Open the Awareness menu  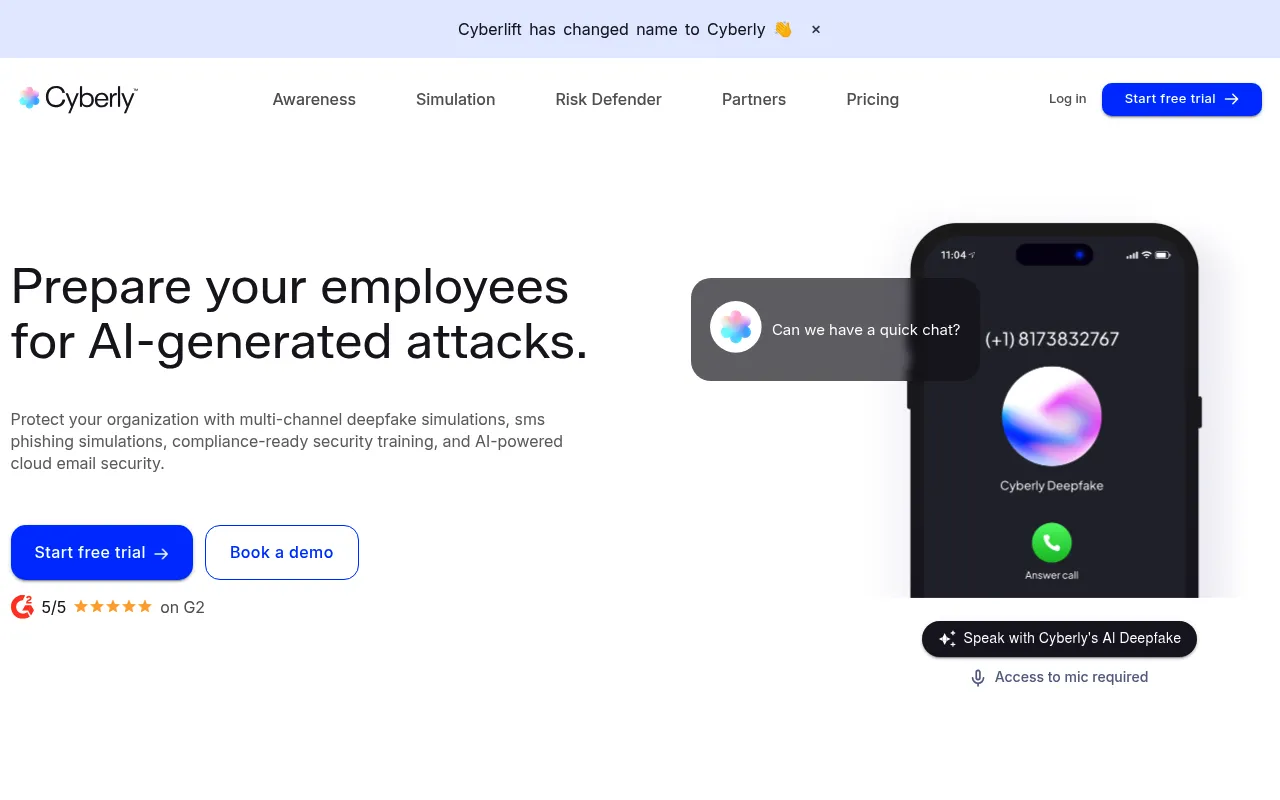pos(314,99)
